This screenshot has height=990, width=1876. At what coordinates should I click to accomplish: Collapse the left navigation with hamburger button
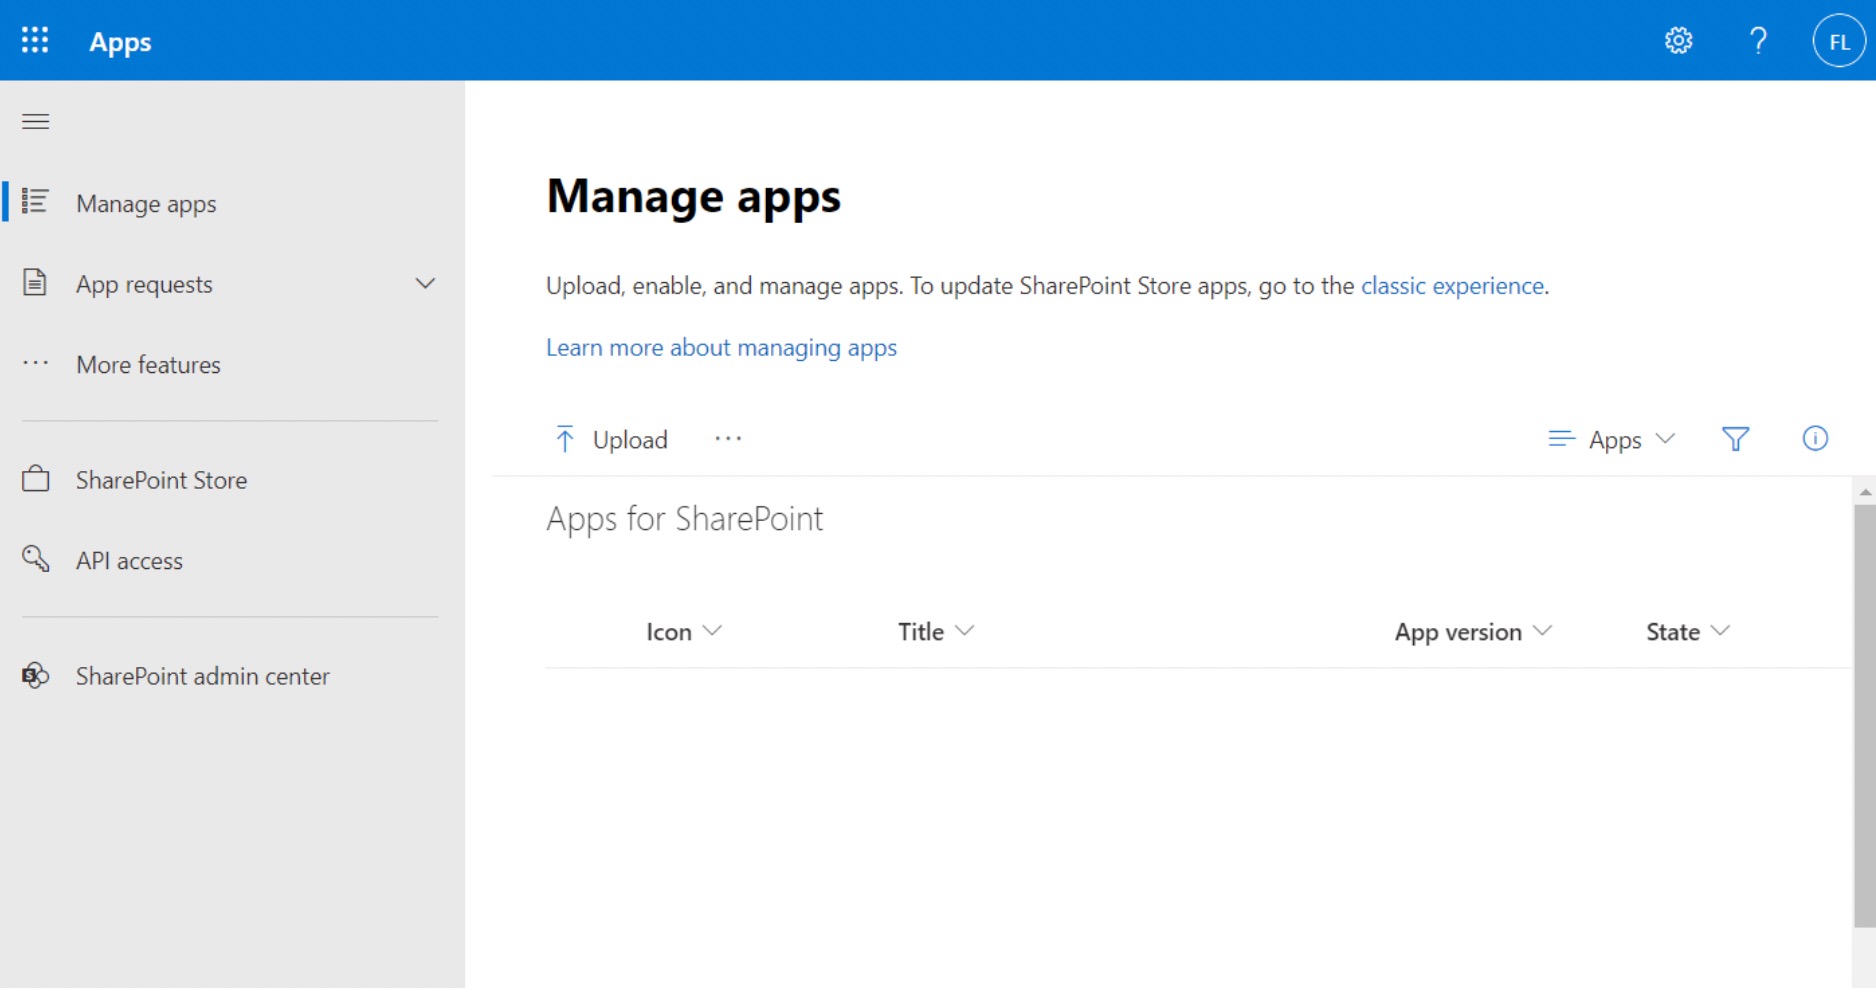[35, 121]
